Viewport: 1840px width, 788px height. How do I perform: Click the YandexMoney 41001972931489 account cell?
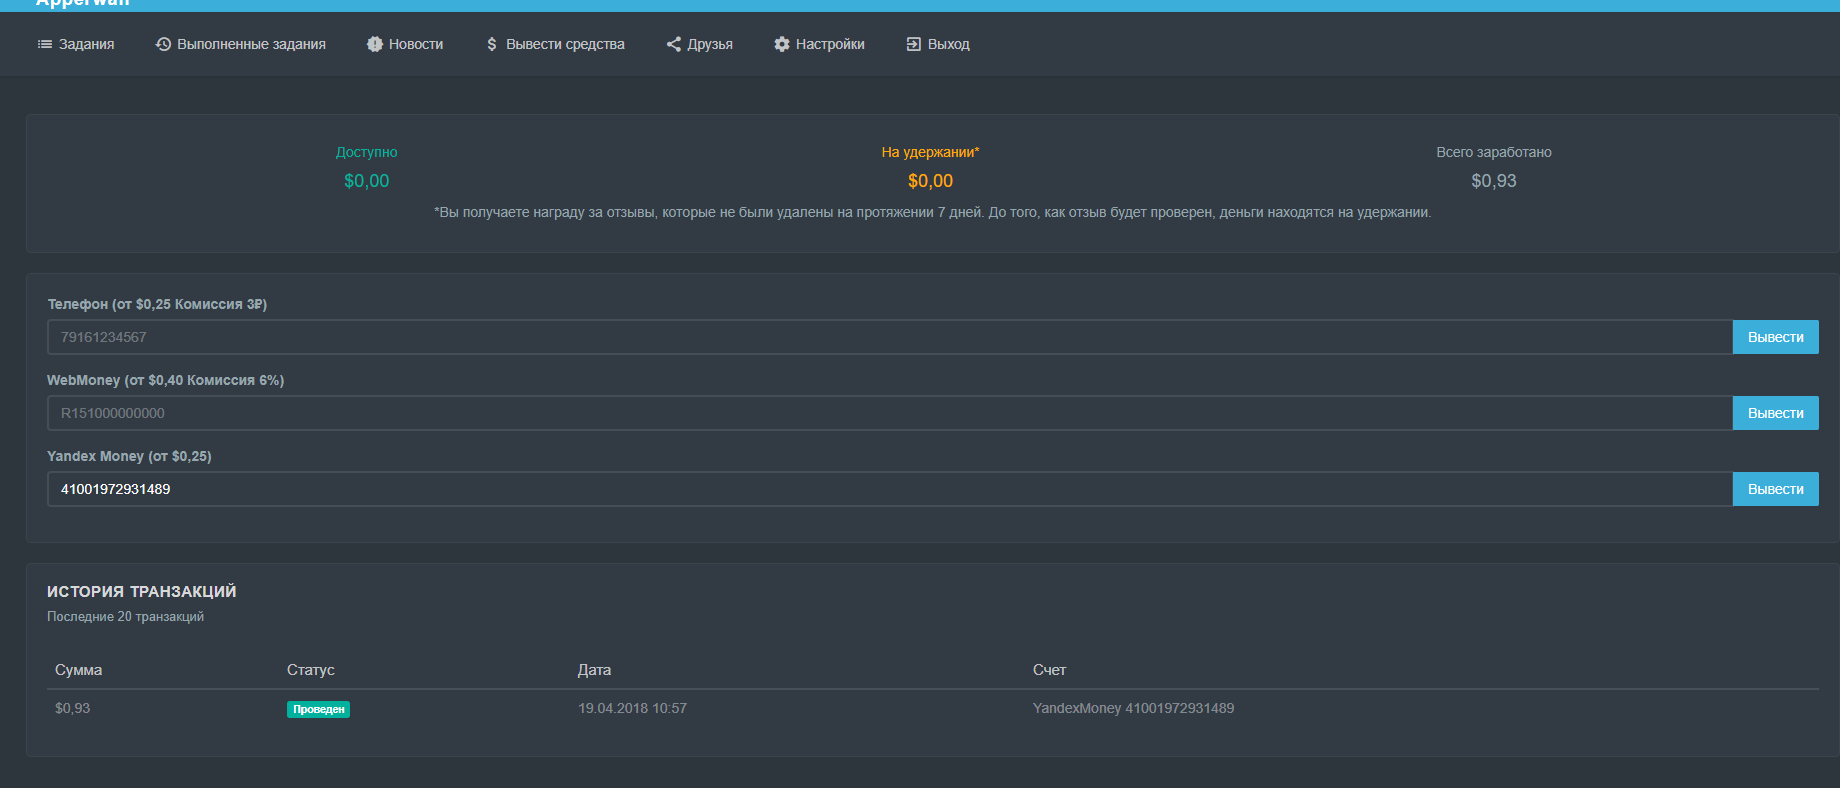tap(1133, 708)
